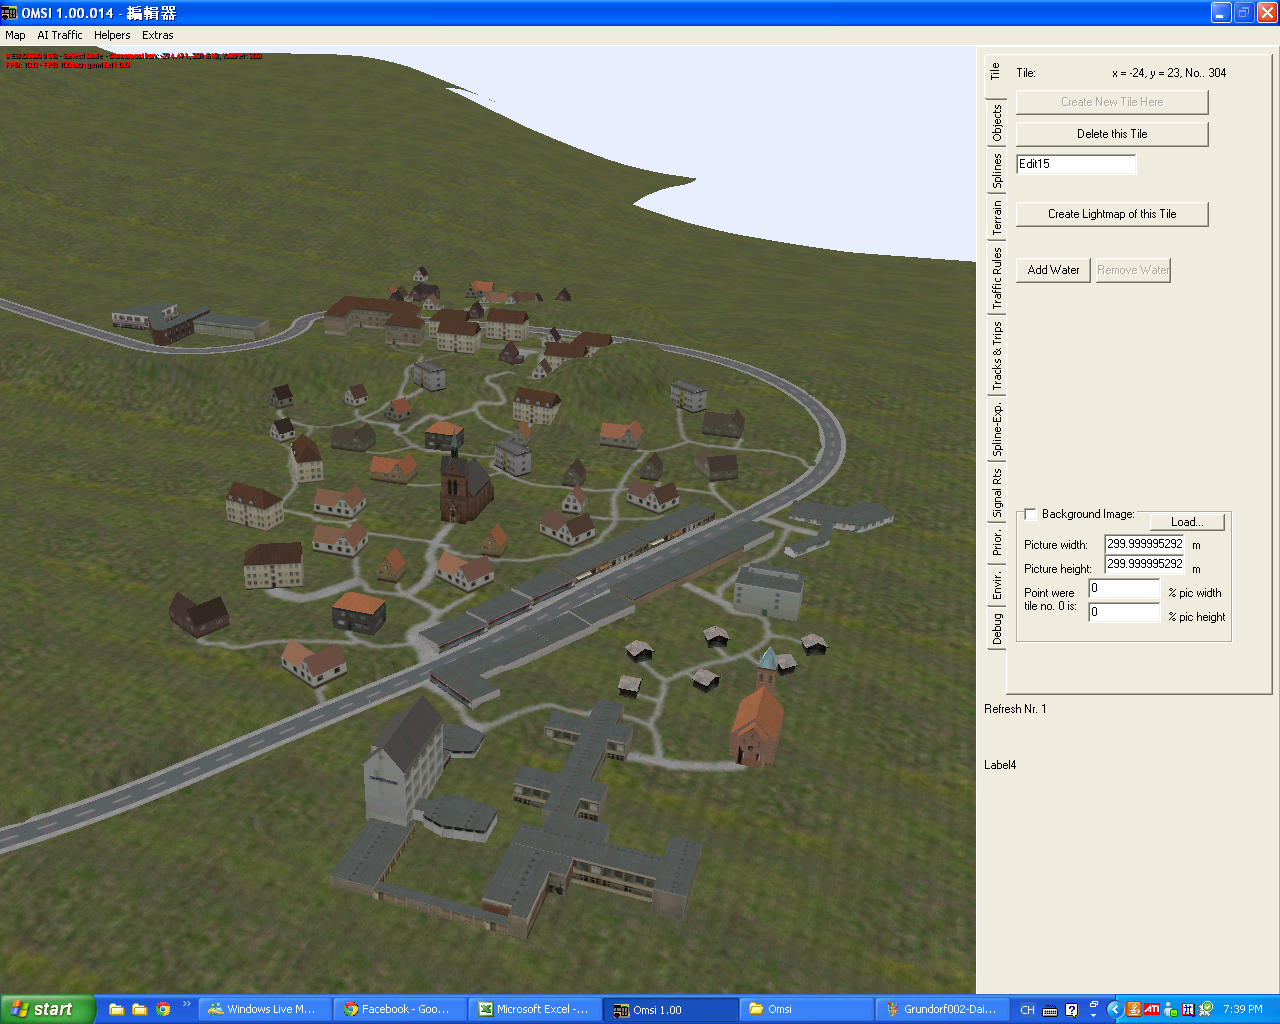Screen dimensions: 1280x1024
Task: Click Create Lightmap of this Tile
Action: pos(1112,214)
